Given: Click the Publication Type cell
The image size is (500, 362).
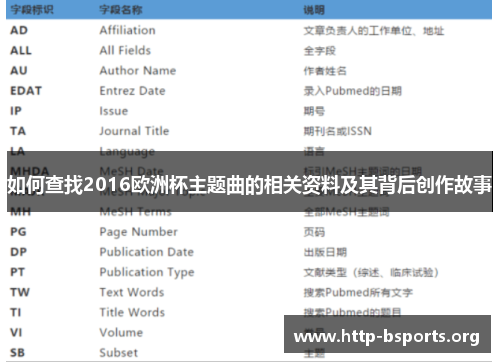Looking at the screenshot, I should pos(147,272).
